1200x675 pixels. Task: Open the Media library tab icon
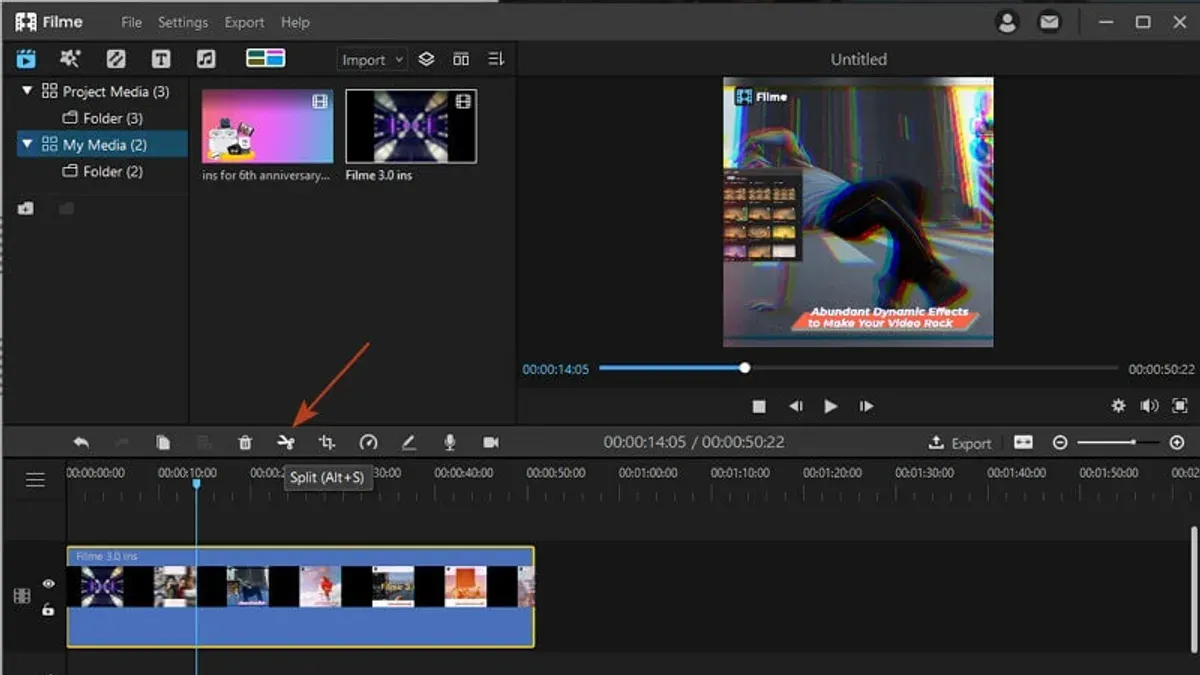coord(26,59)
